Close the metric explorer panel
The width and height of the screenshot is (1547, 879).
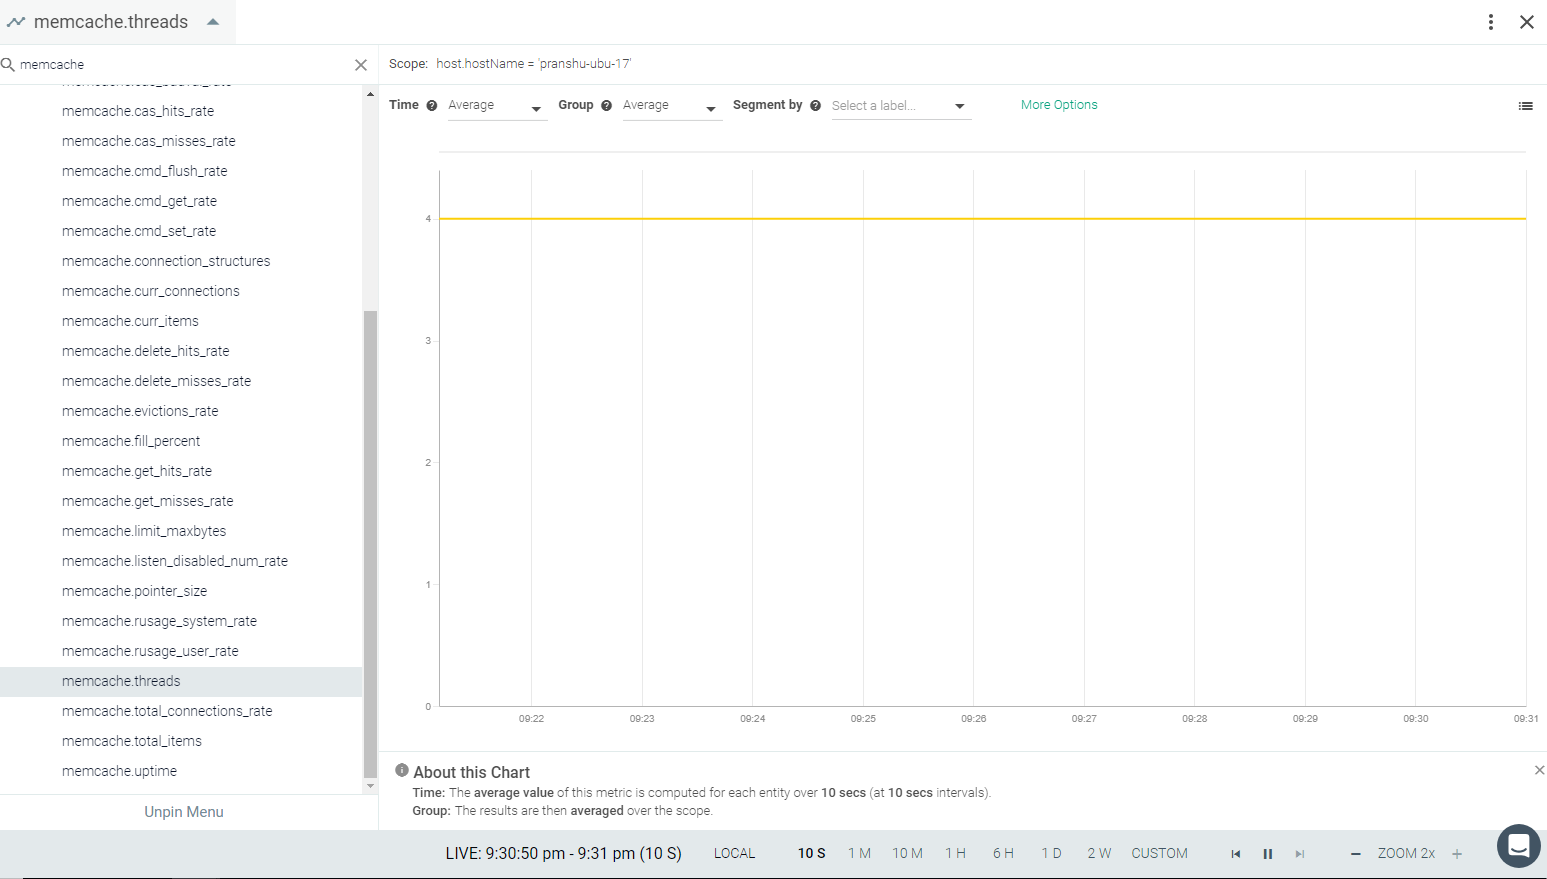point(1526,22)
